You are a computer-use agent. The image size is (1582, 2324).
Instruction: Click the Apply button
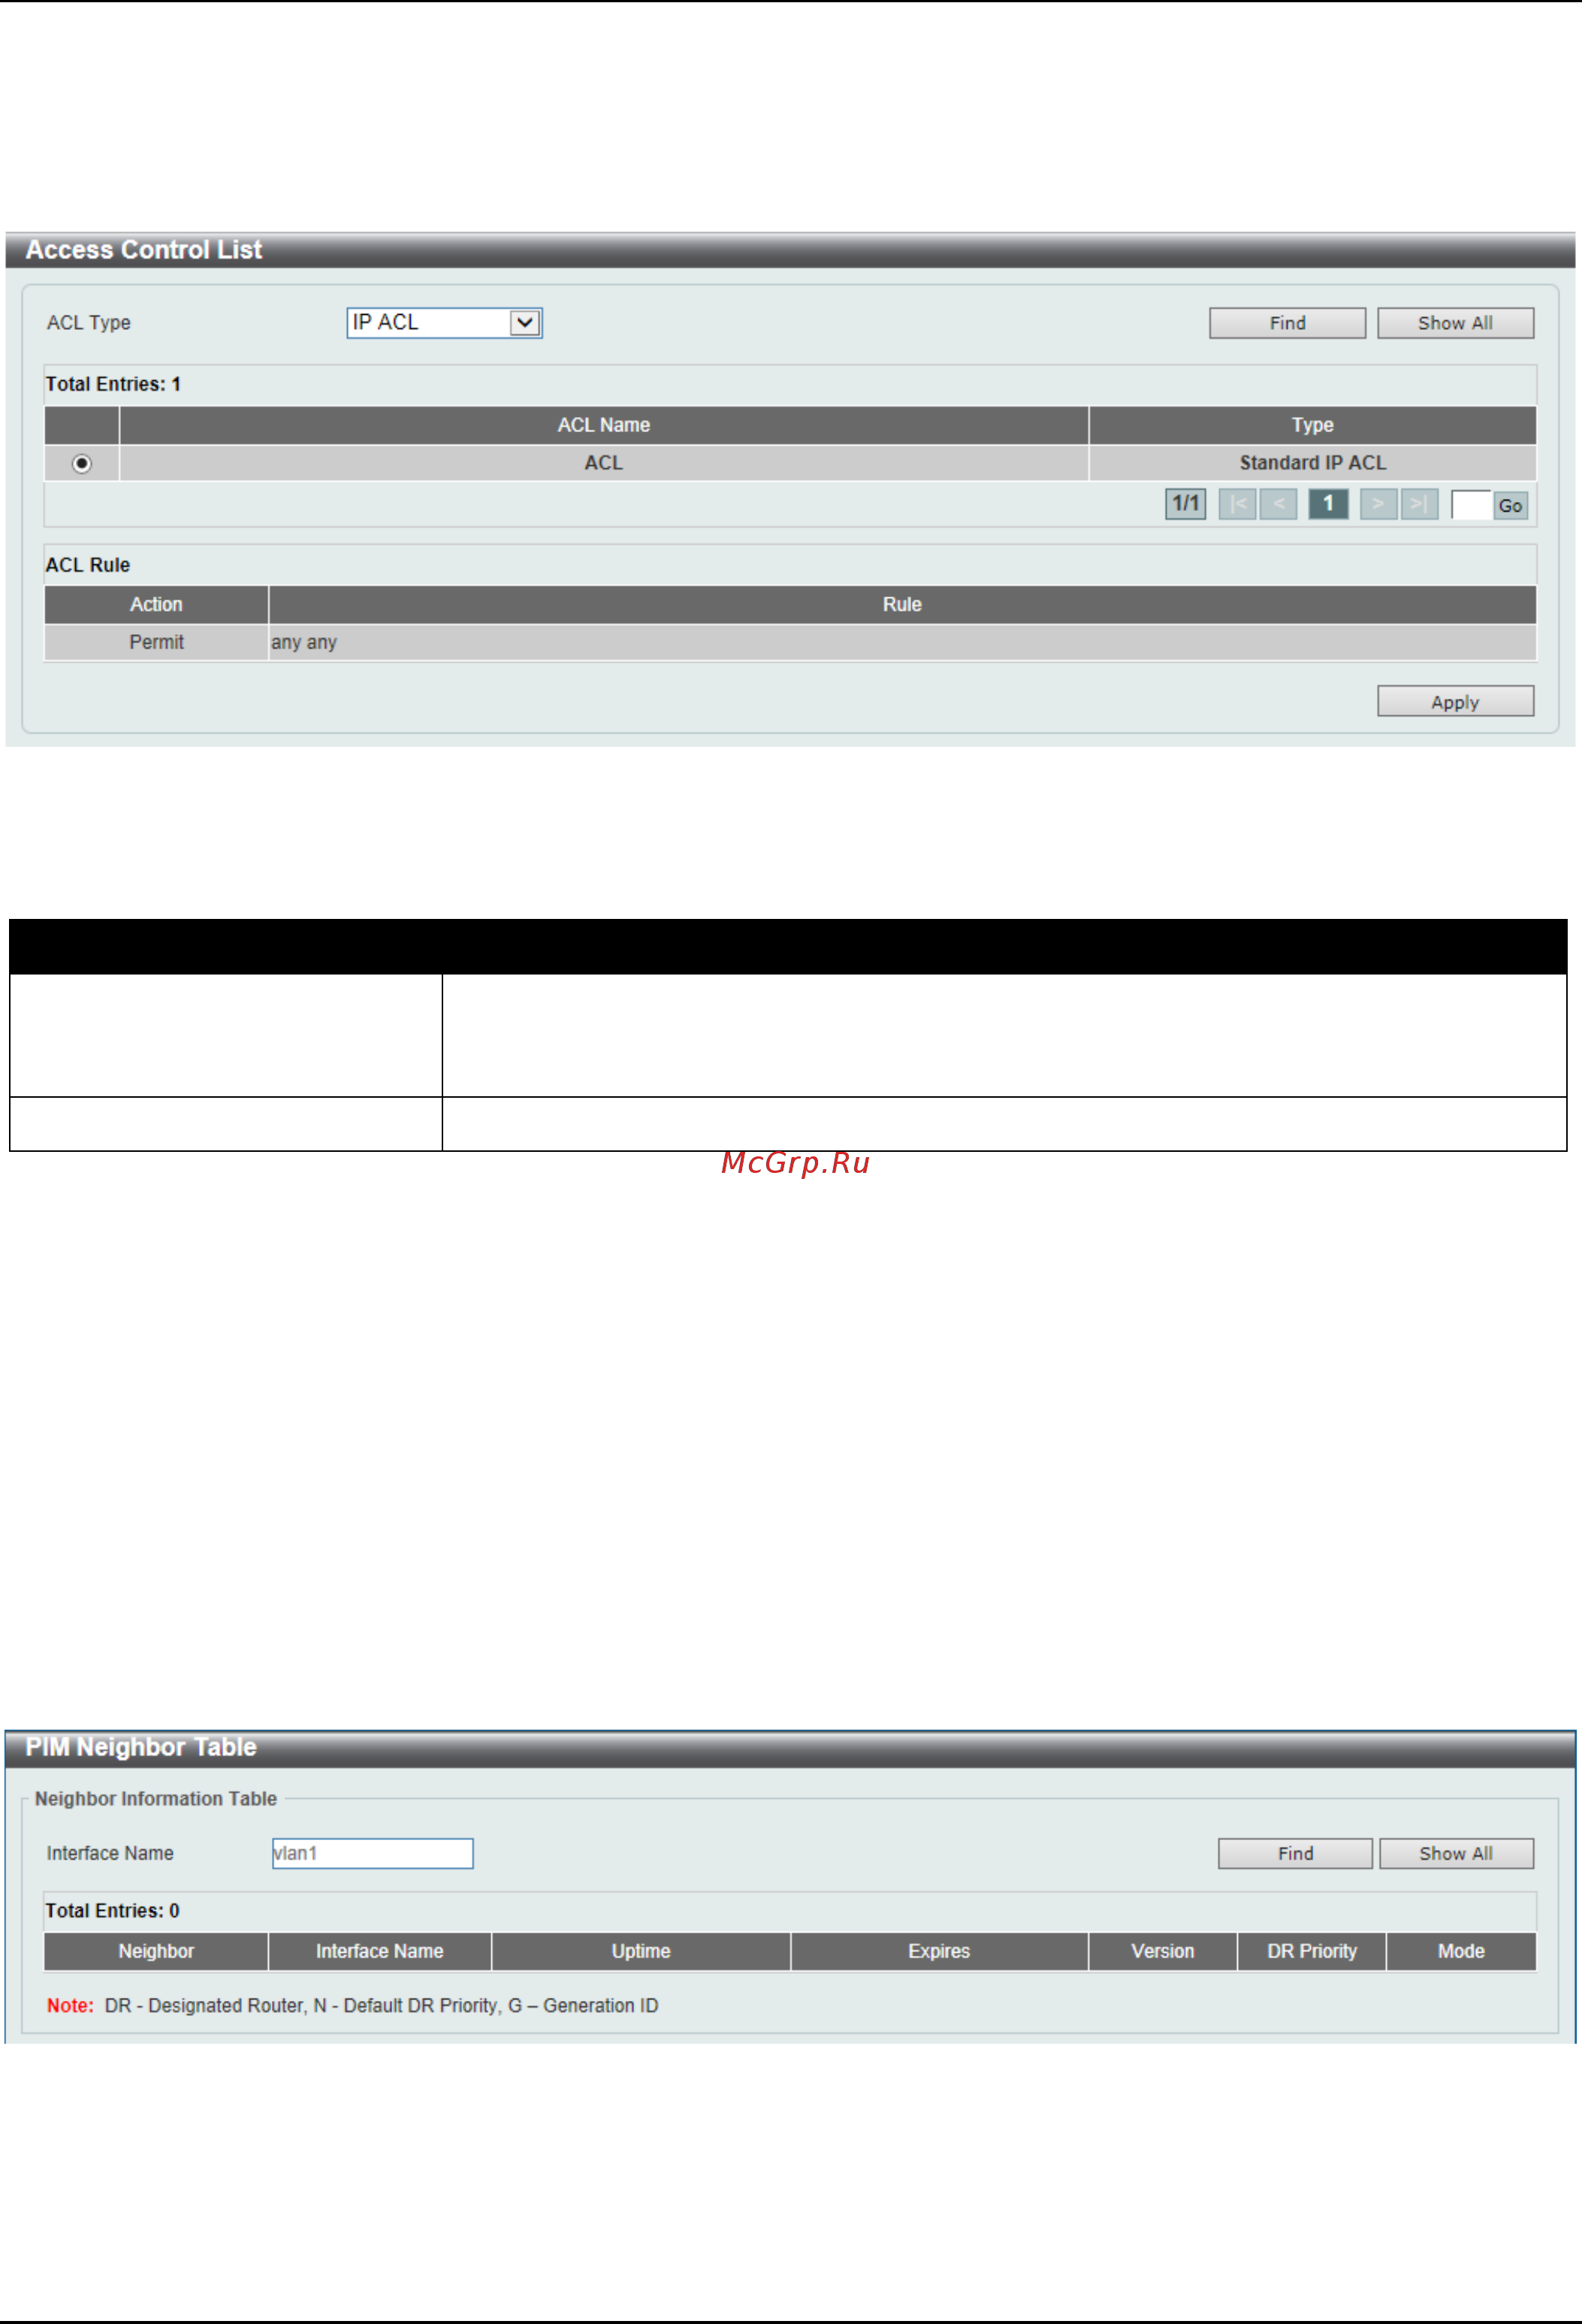click(x=1455, y=701)
